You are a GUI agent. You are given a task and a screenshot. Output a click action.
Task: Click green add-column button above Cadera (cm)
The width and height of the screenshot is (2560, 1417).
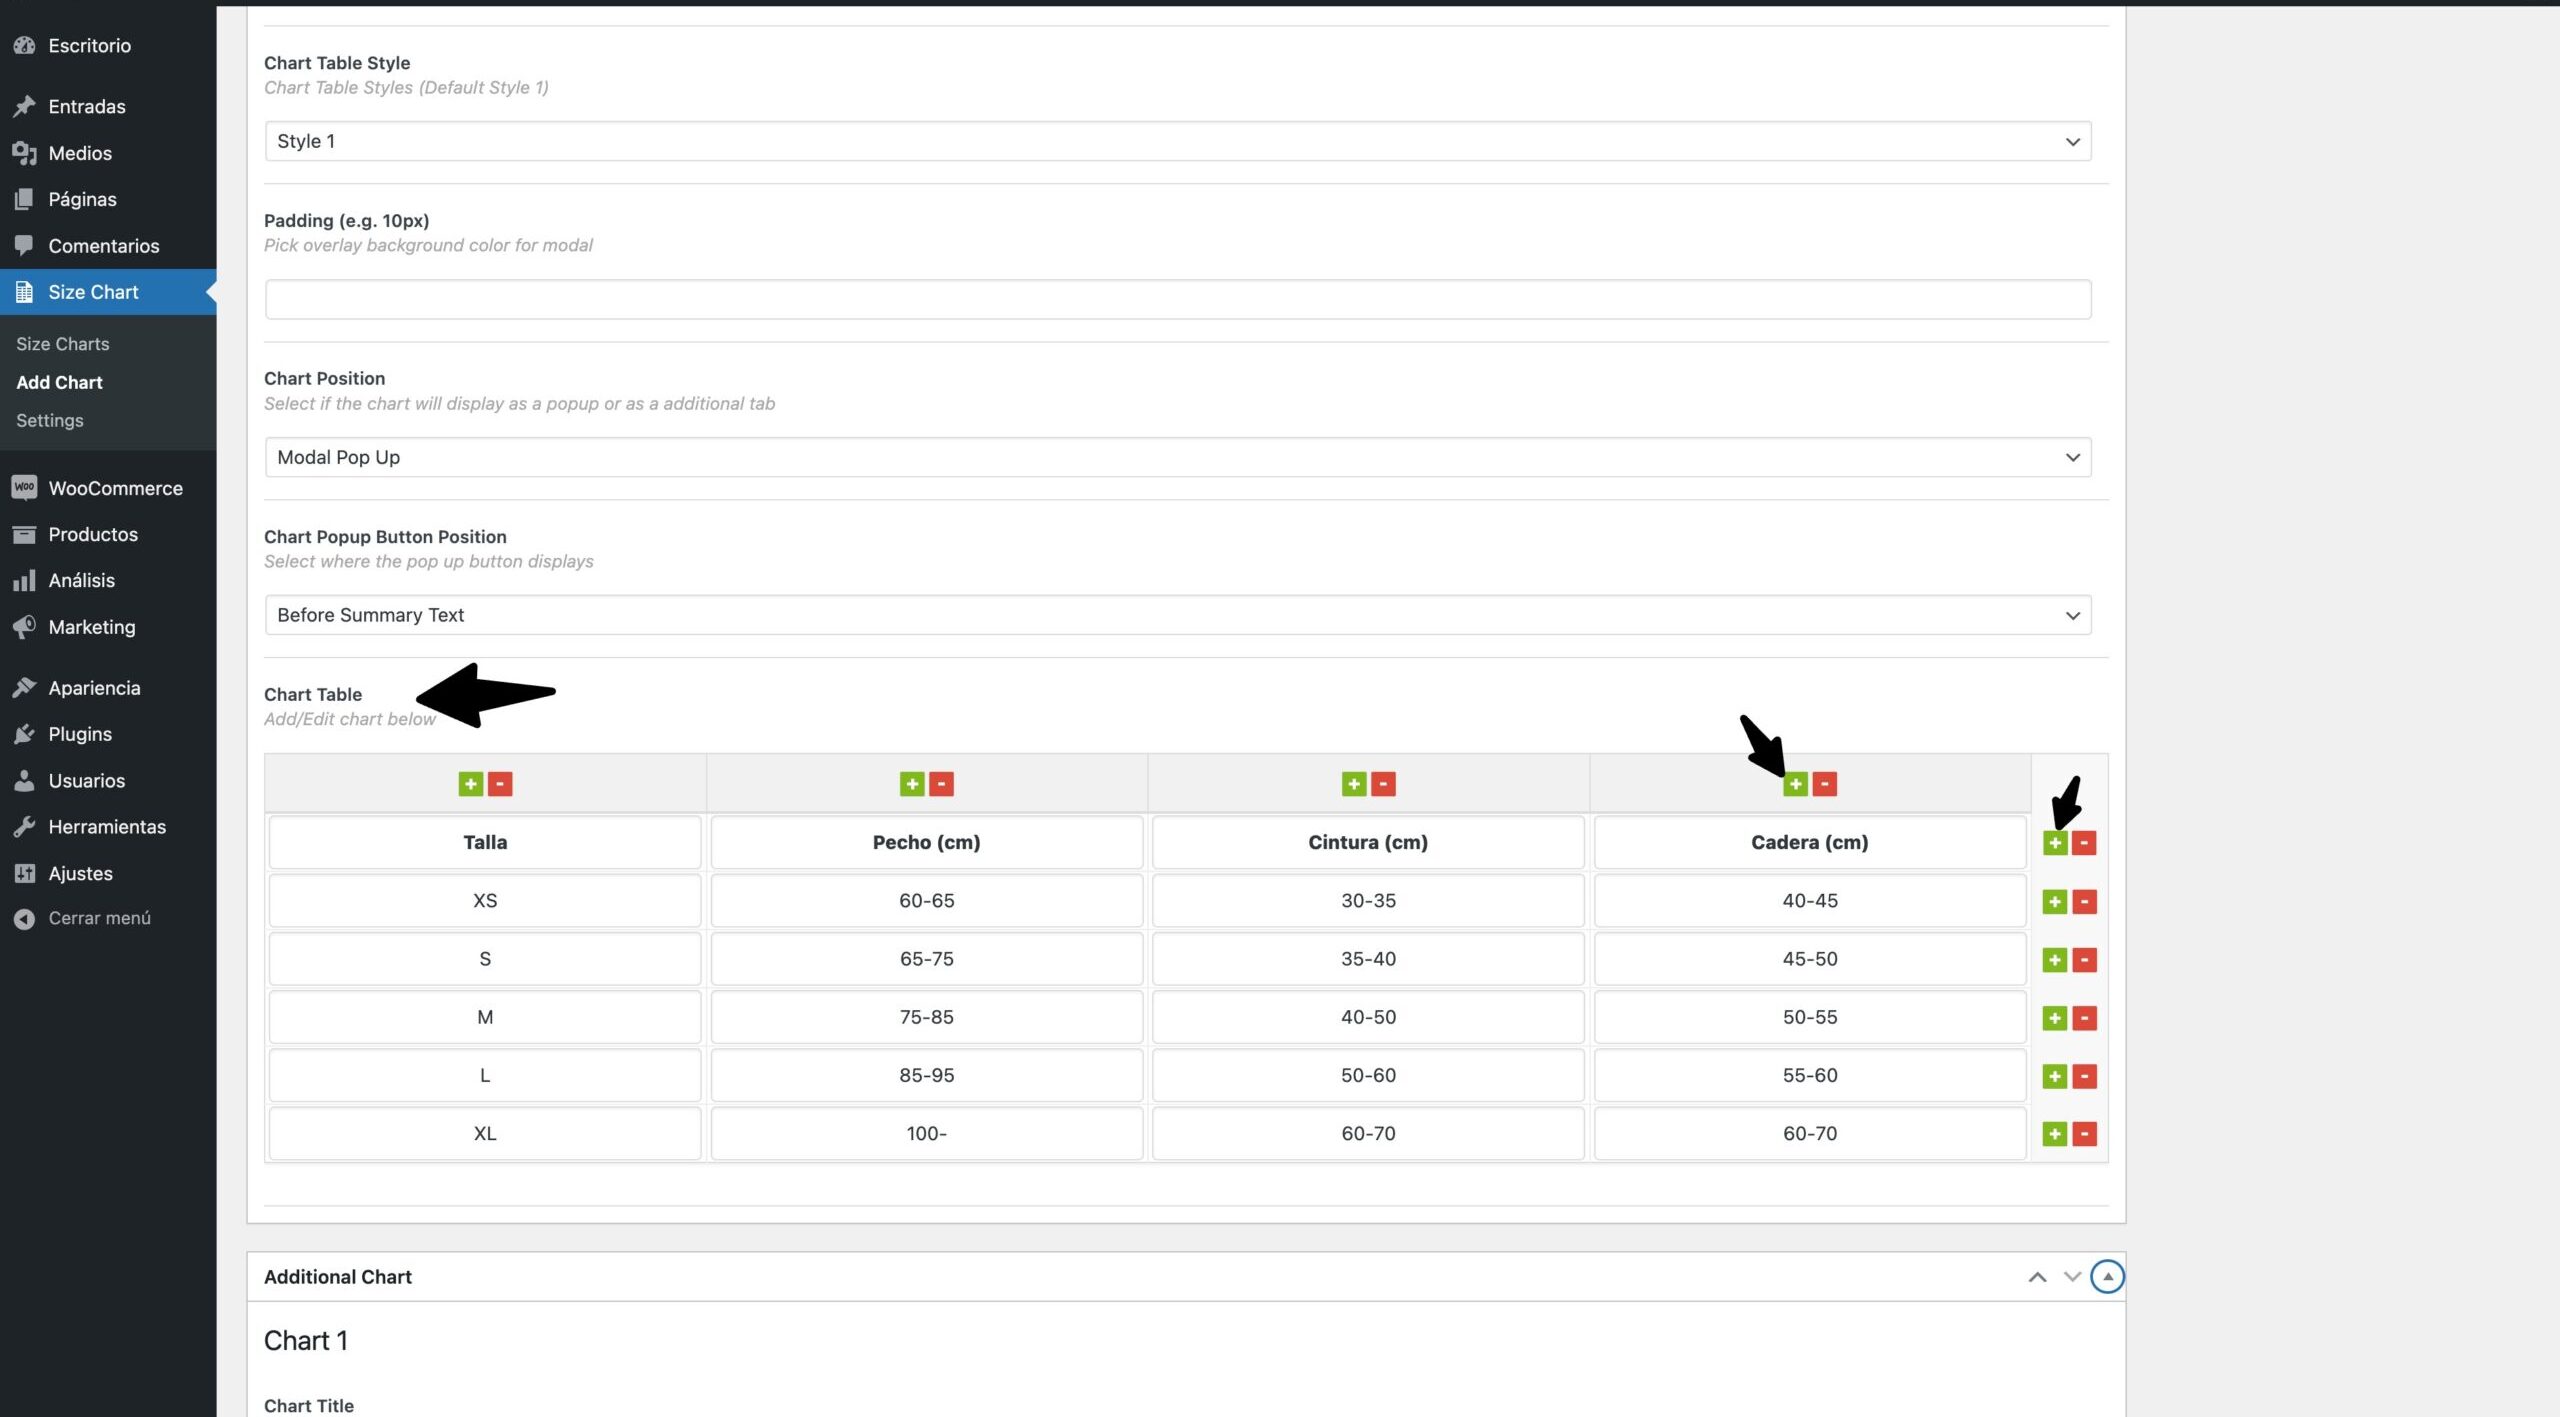point(1795,784)
